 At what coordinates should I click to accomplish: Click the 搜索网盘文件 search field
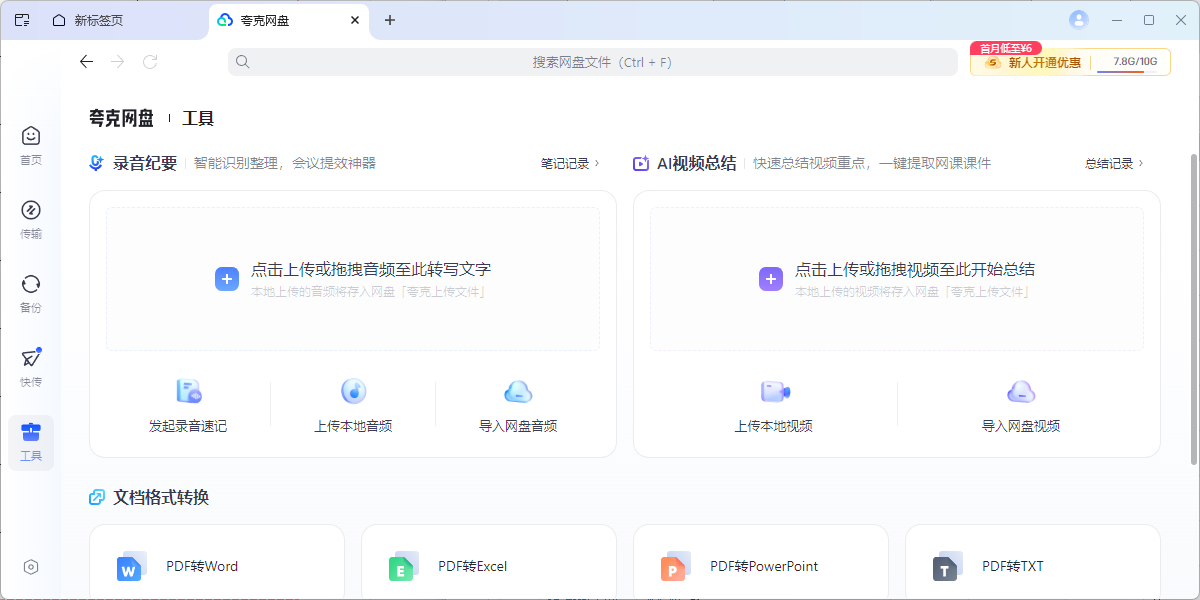pyautogui.click(x=601, y=62)
